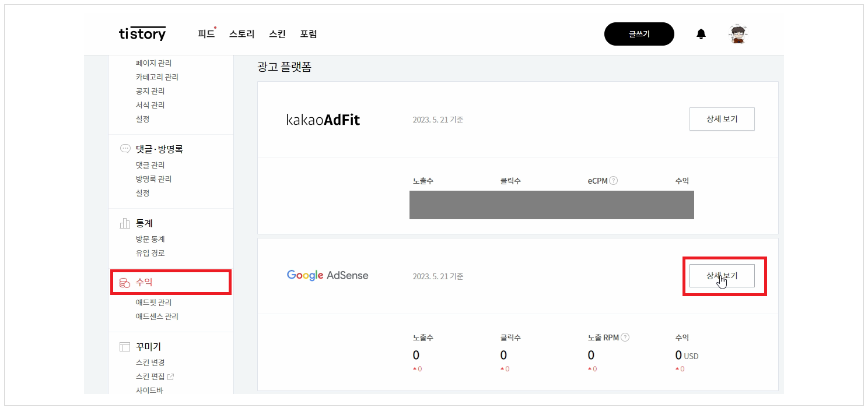The image size is (866, 411).
Task: Click the AdSense 클릭수 label
Action: [x=511, y=338]
